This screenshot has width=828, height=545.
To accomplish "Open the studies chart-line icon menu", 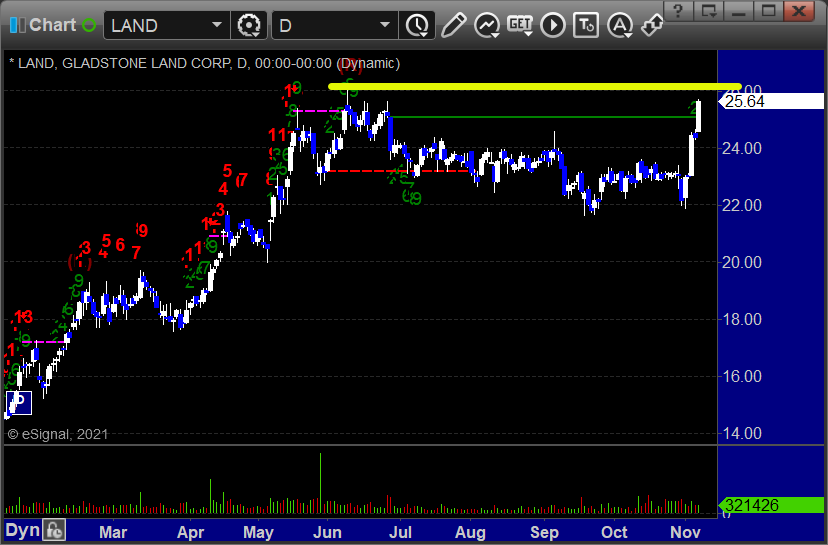I will coord(487,25).
